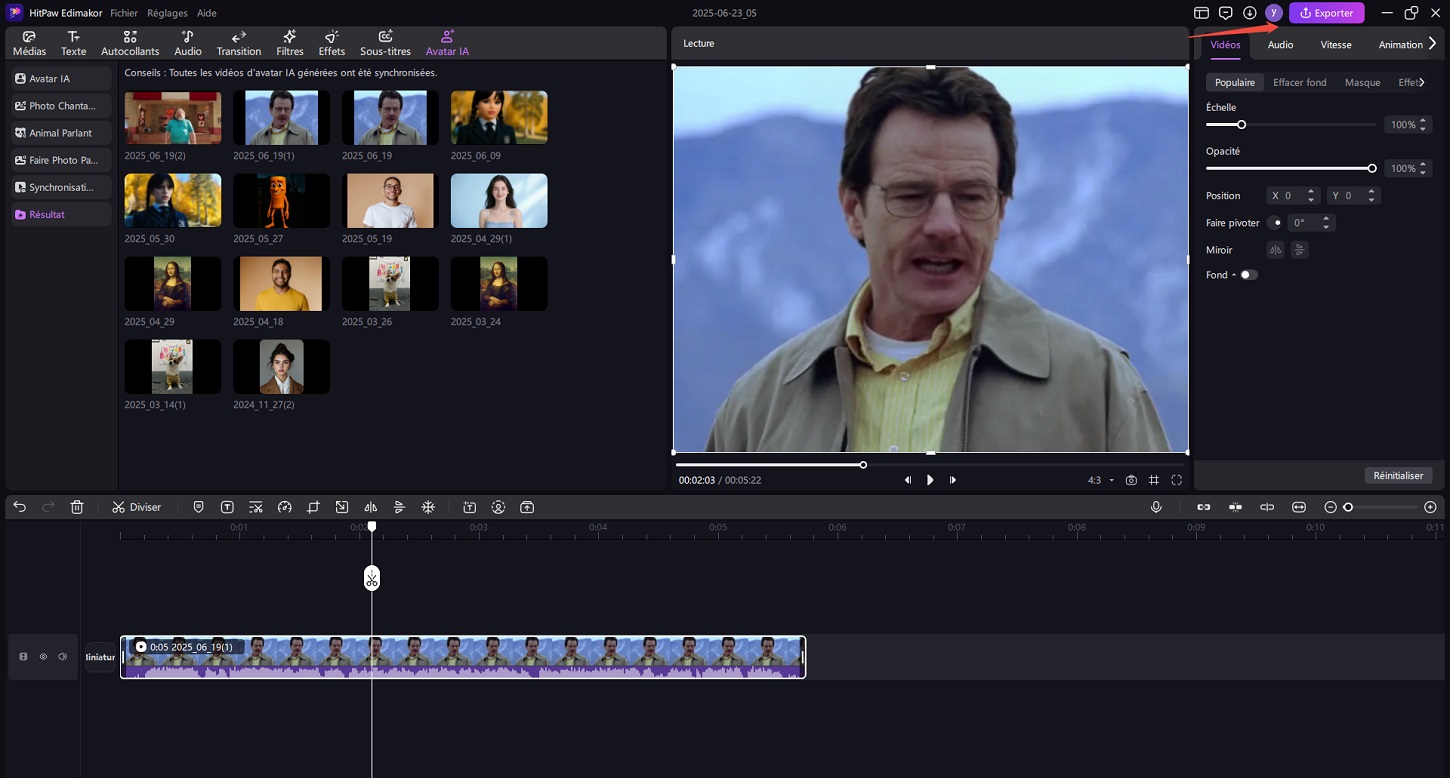This screenshot has height=778, width=1450.
Task: Open the Texte tab
Action: pyautogui.click(x=73, y=43)
